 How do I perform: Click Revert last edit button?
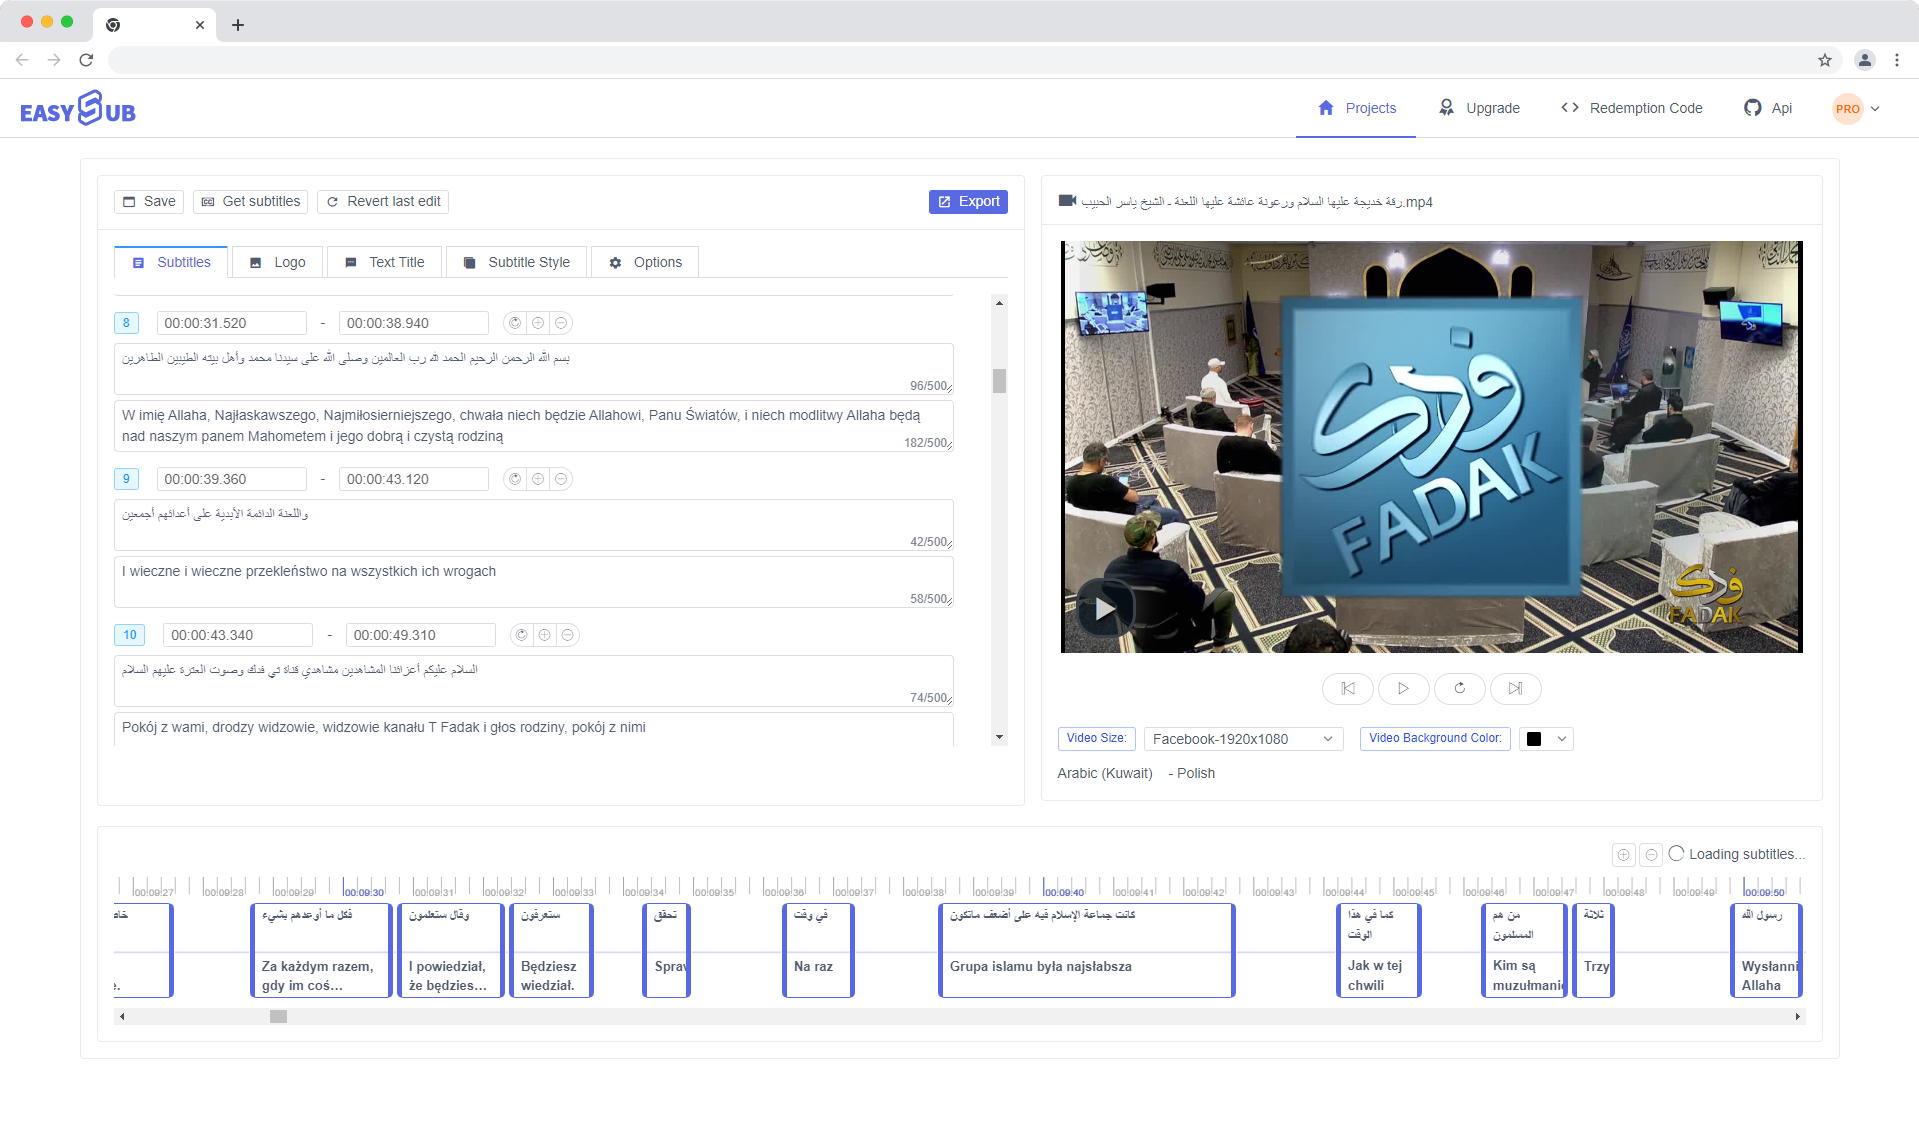(x=383, y=202)
